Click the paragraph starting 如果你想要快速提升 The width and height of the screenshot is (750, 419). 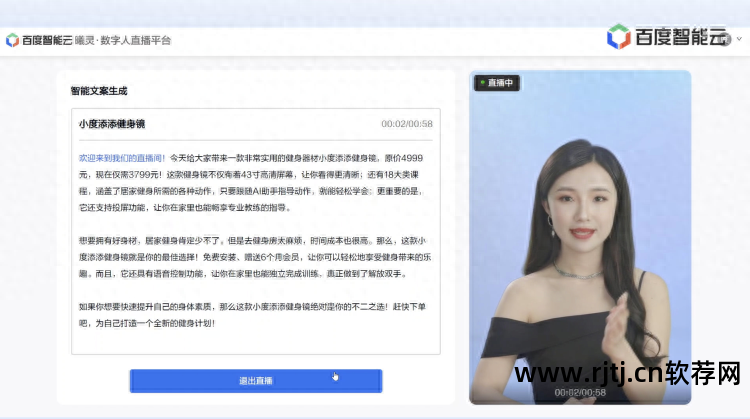[x=253, y=315]
